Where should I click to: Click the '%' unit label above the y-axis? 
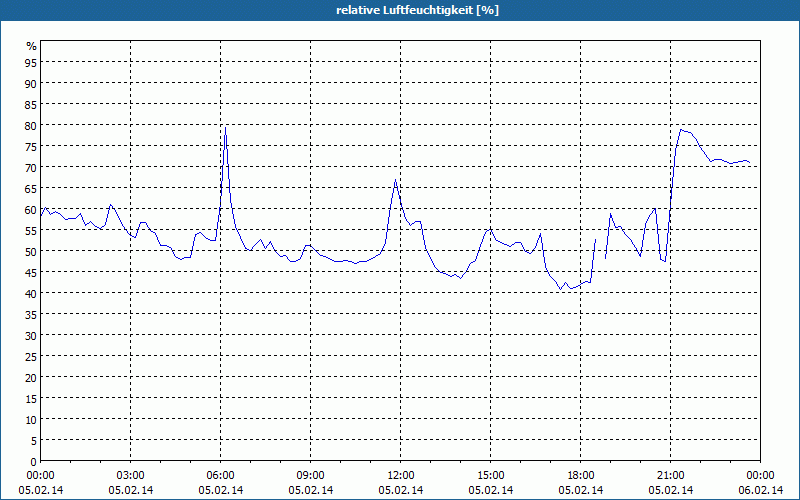[x=32, y=46]
